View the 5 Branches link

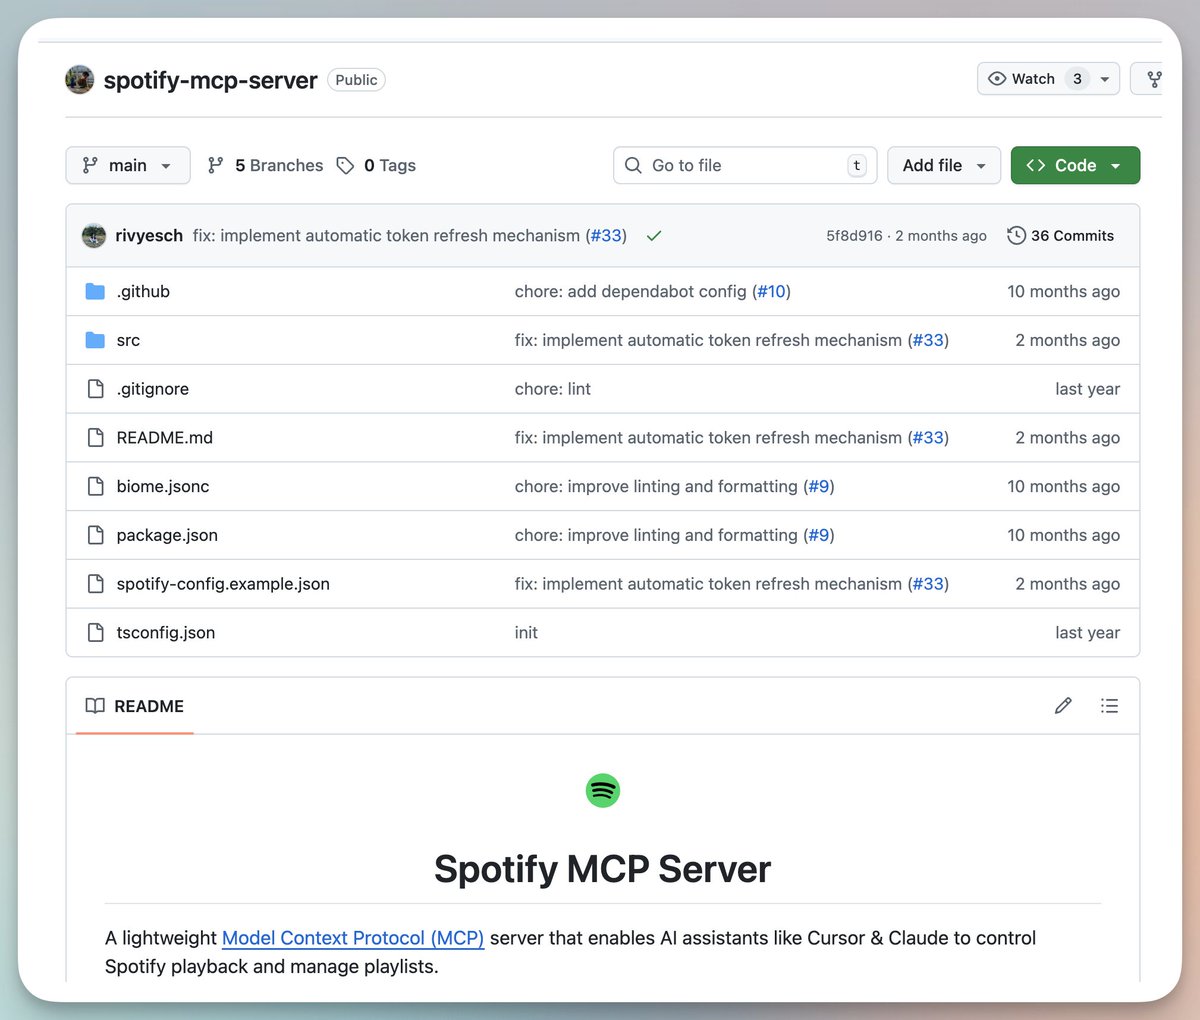265,165
